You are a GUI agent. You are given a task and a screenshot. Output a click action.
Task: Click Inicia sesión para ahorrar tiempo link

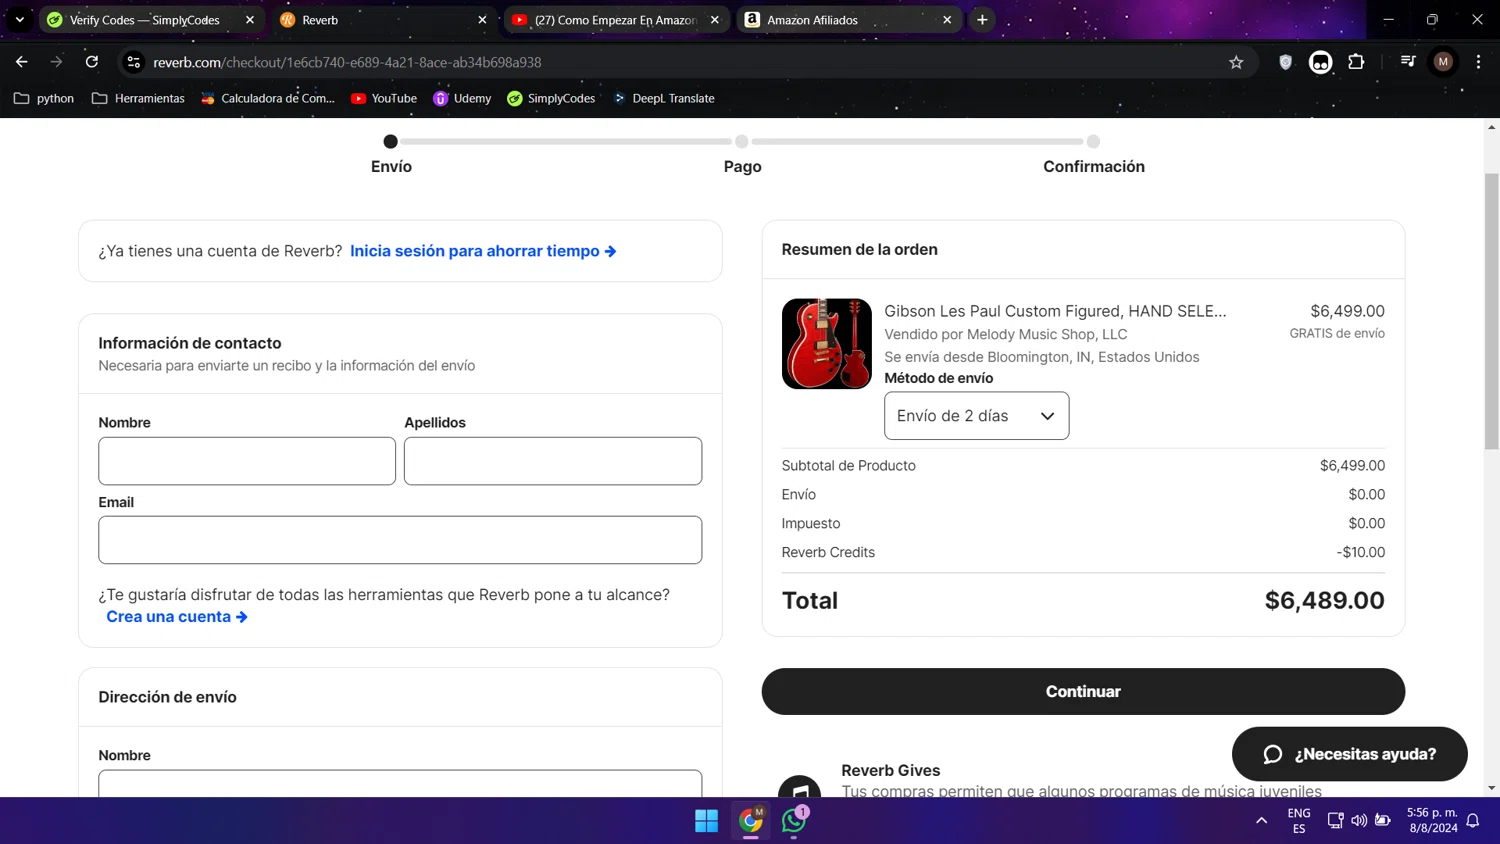[483, 251]
